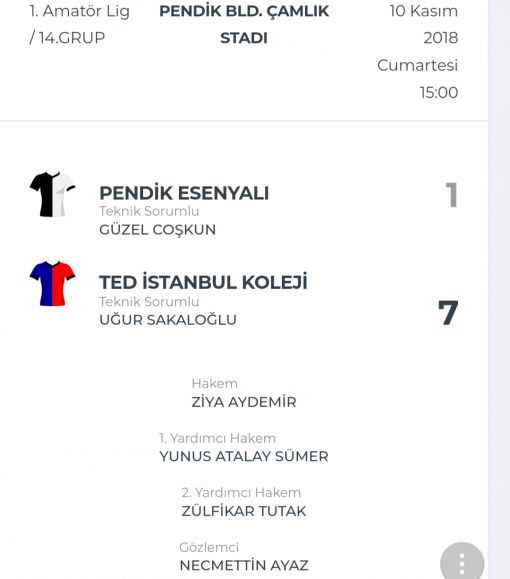Viewport: 510px width, 579px height.
Task: Click the Hakem label above the referee name
Action: (215, 383)
